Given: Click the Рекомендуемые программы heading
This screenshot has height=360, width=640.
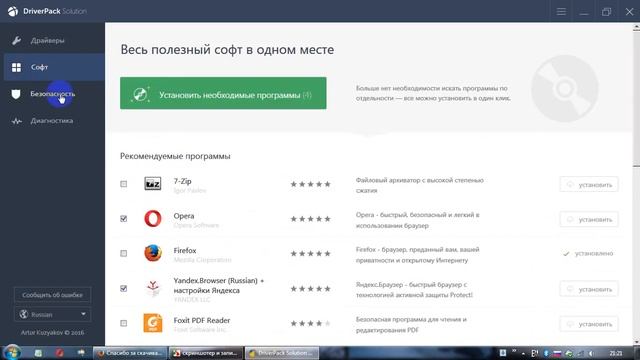Looking at the screenshot, I should coord(175,156).
